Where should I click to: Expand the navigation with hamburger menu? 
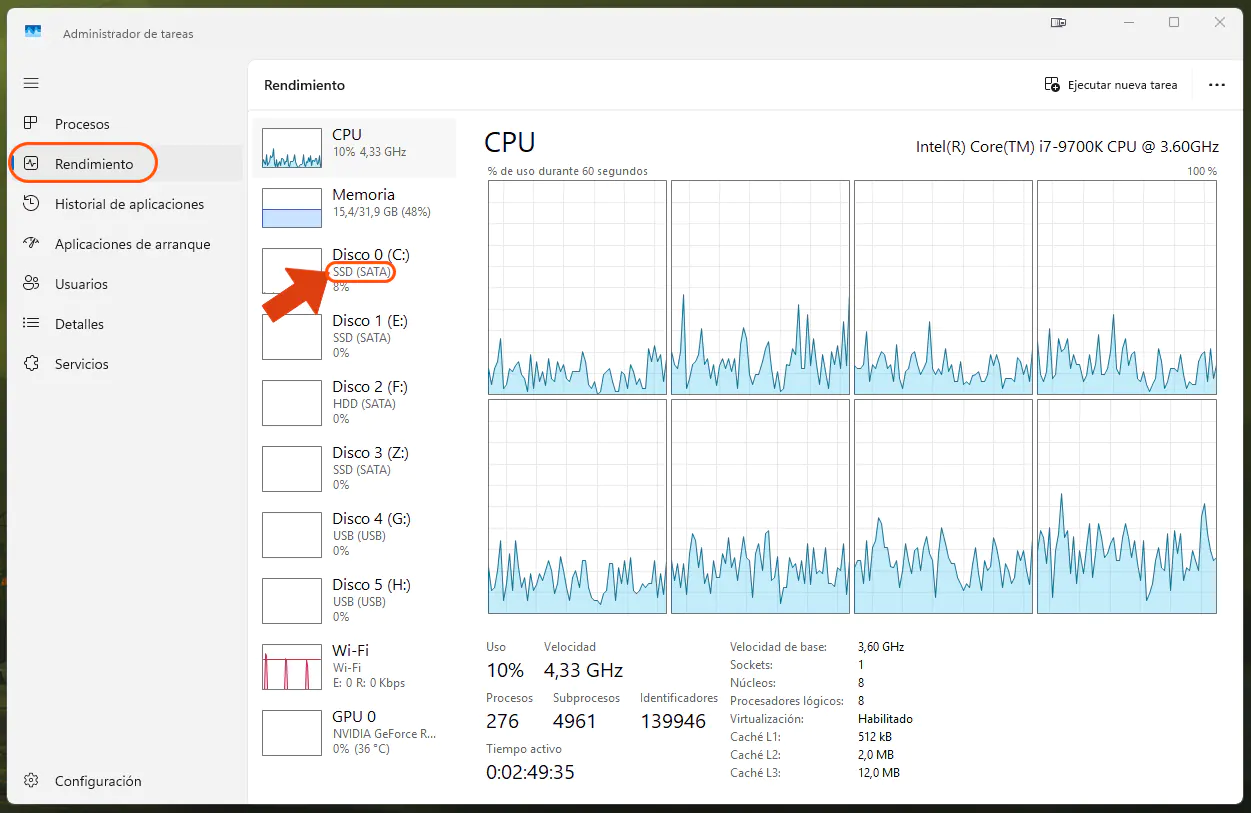click(30, 83)
